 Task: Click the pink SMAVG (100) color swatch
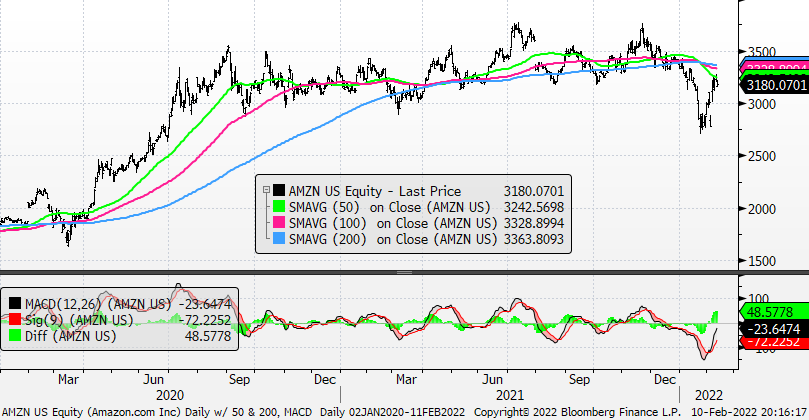coord(279,223)
